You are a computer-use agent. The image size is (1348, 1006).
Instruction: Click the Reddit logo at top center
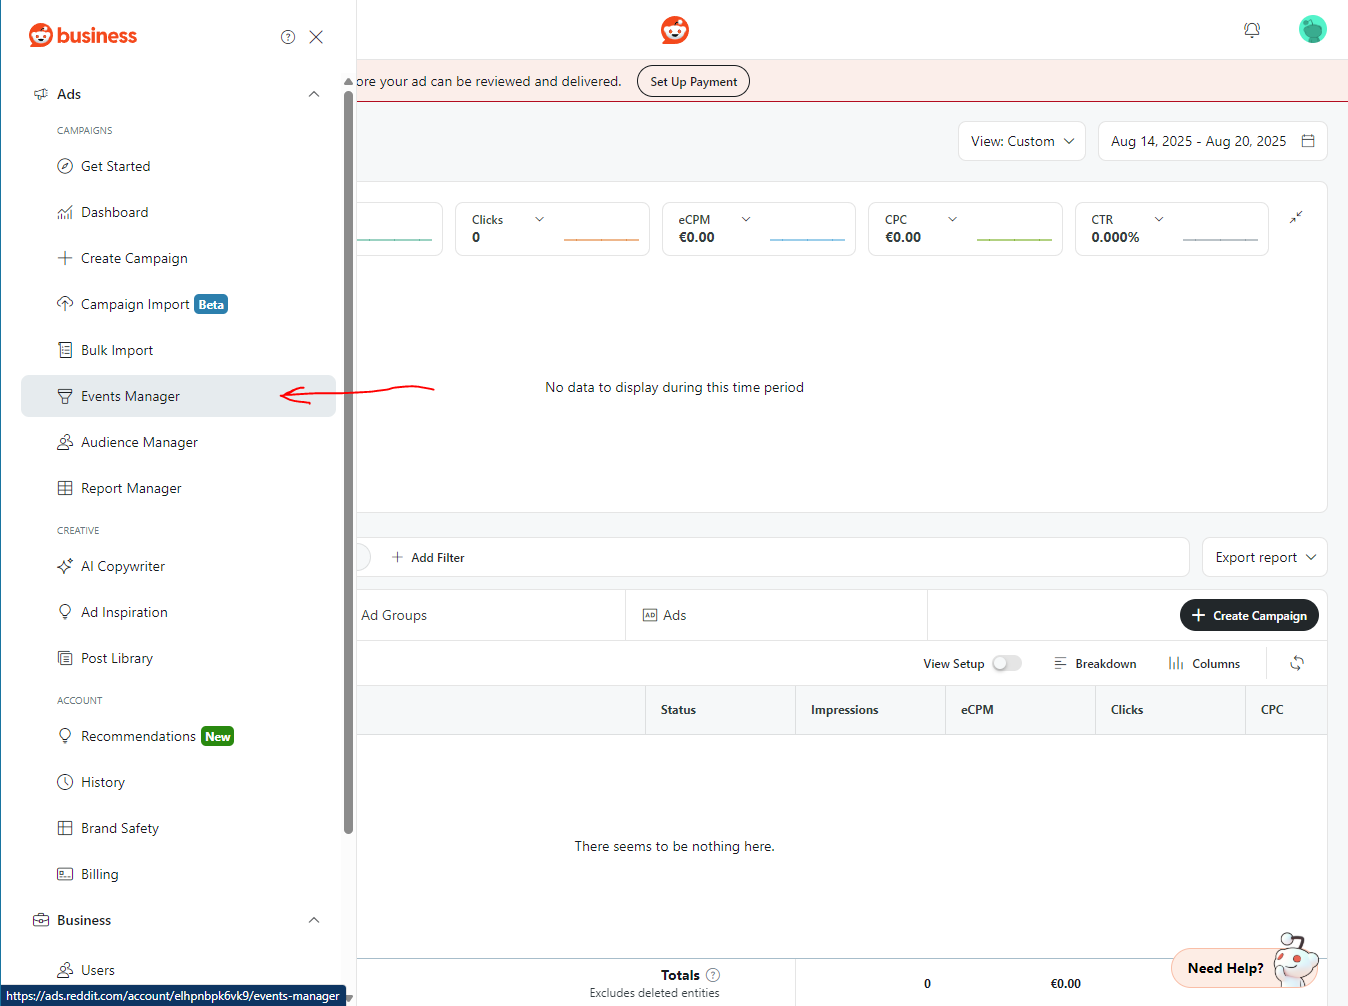click(x=675, y=30)
